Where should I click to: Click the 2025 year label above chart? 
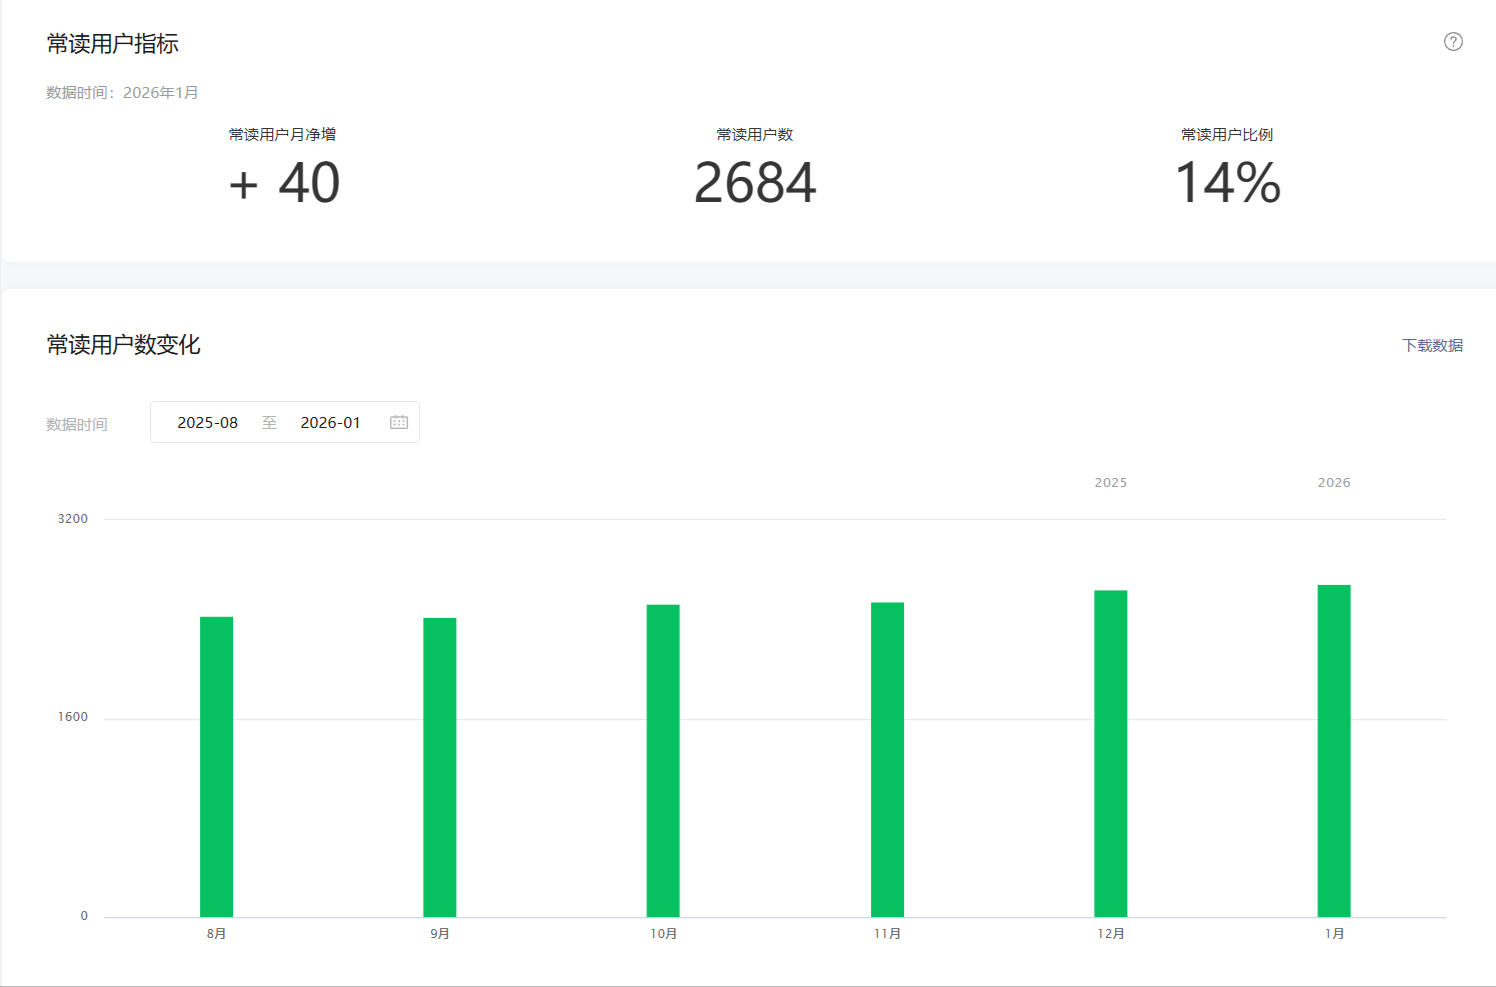(1111, 483)
